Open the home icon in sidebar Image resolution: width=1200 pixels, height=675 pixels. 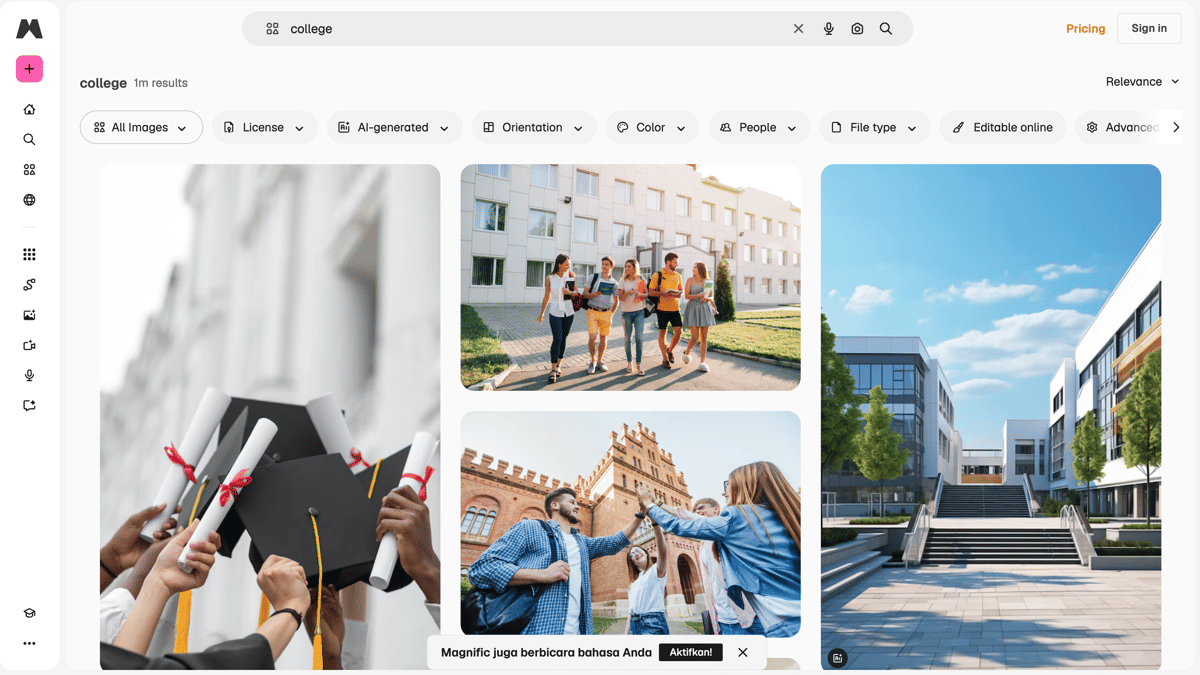(x=29, y=110)
